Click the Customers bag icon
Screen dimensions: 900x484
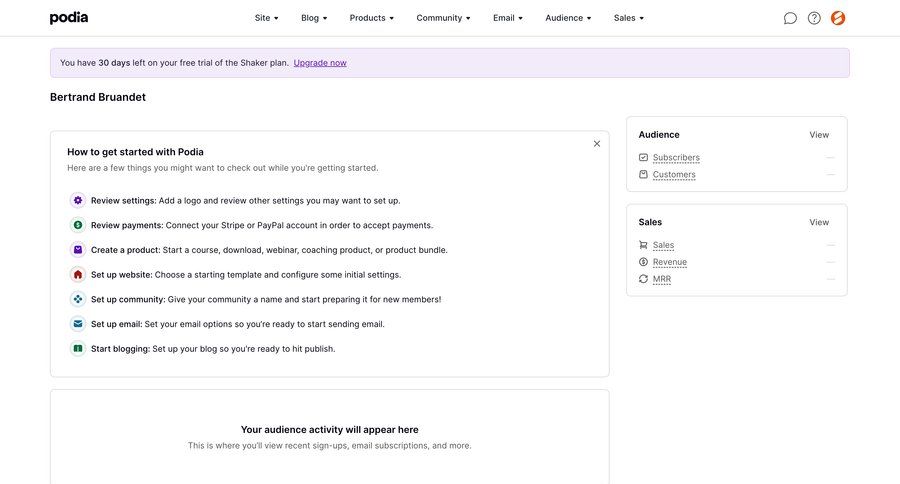click(643, 175)
